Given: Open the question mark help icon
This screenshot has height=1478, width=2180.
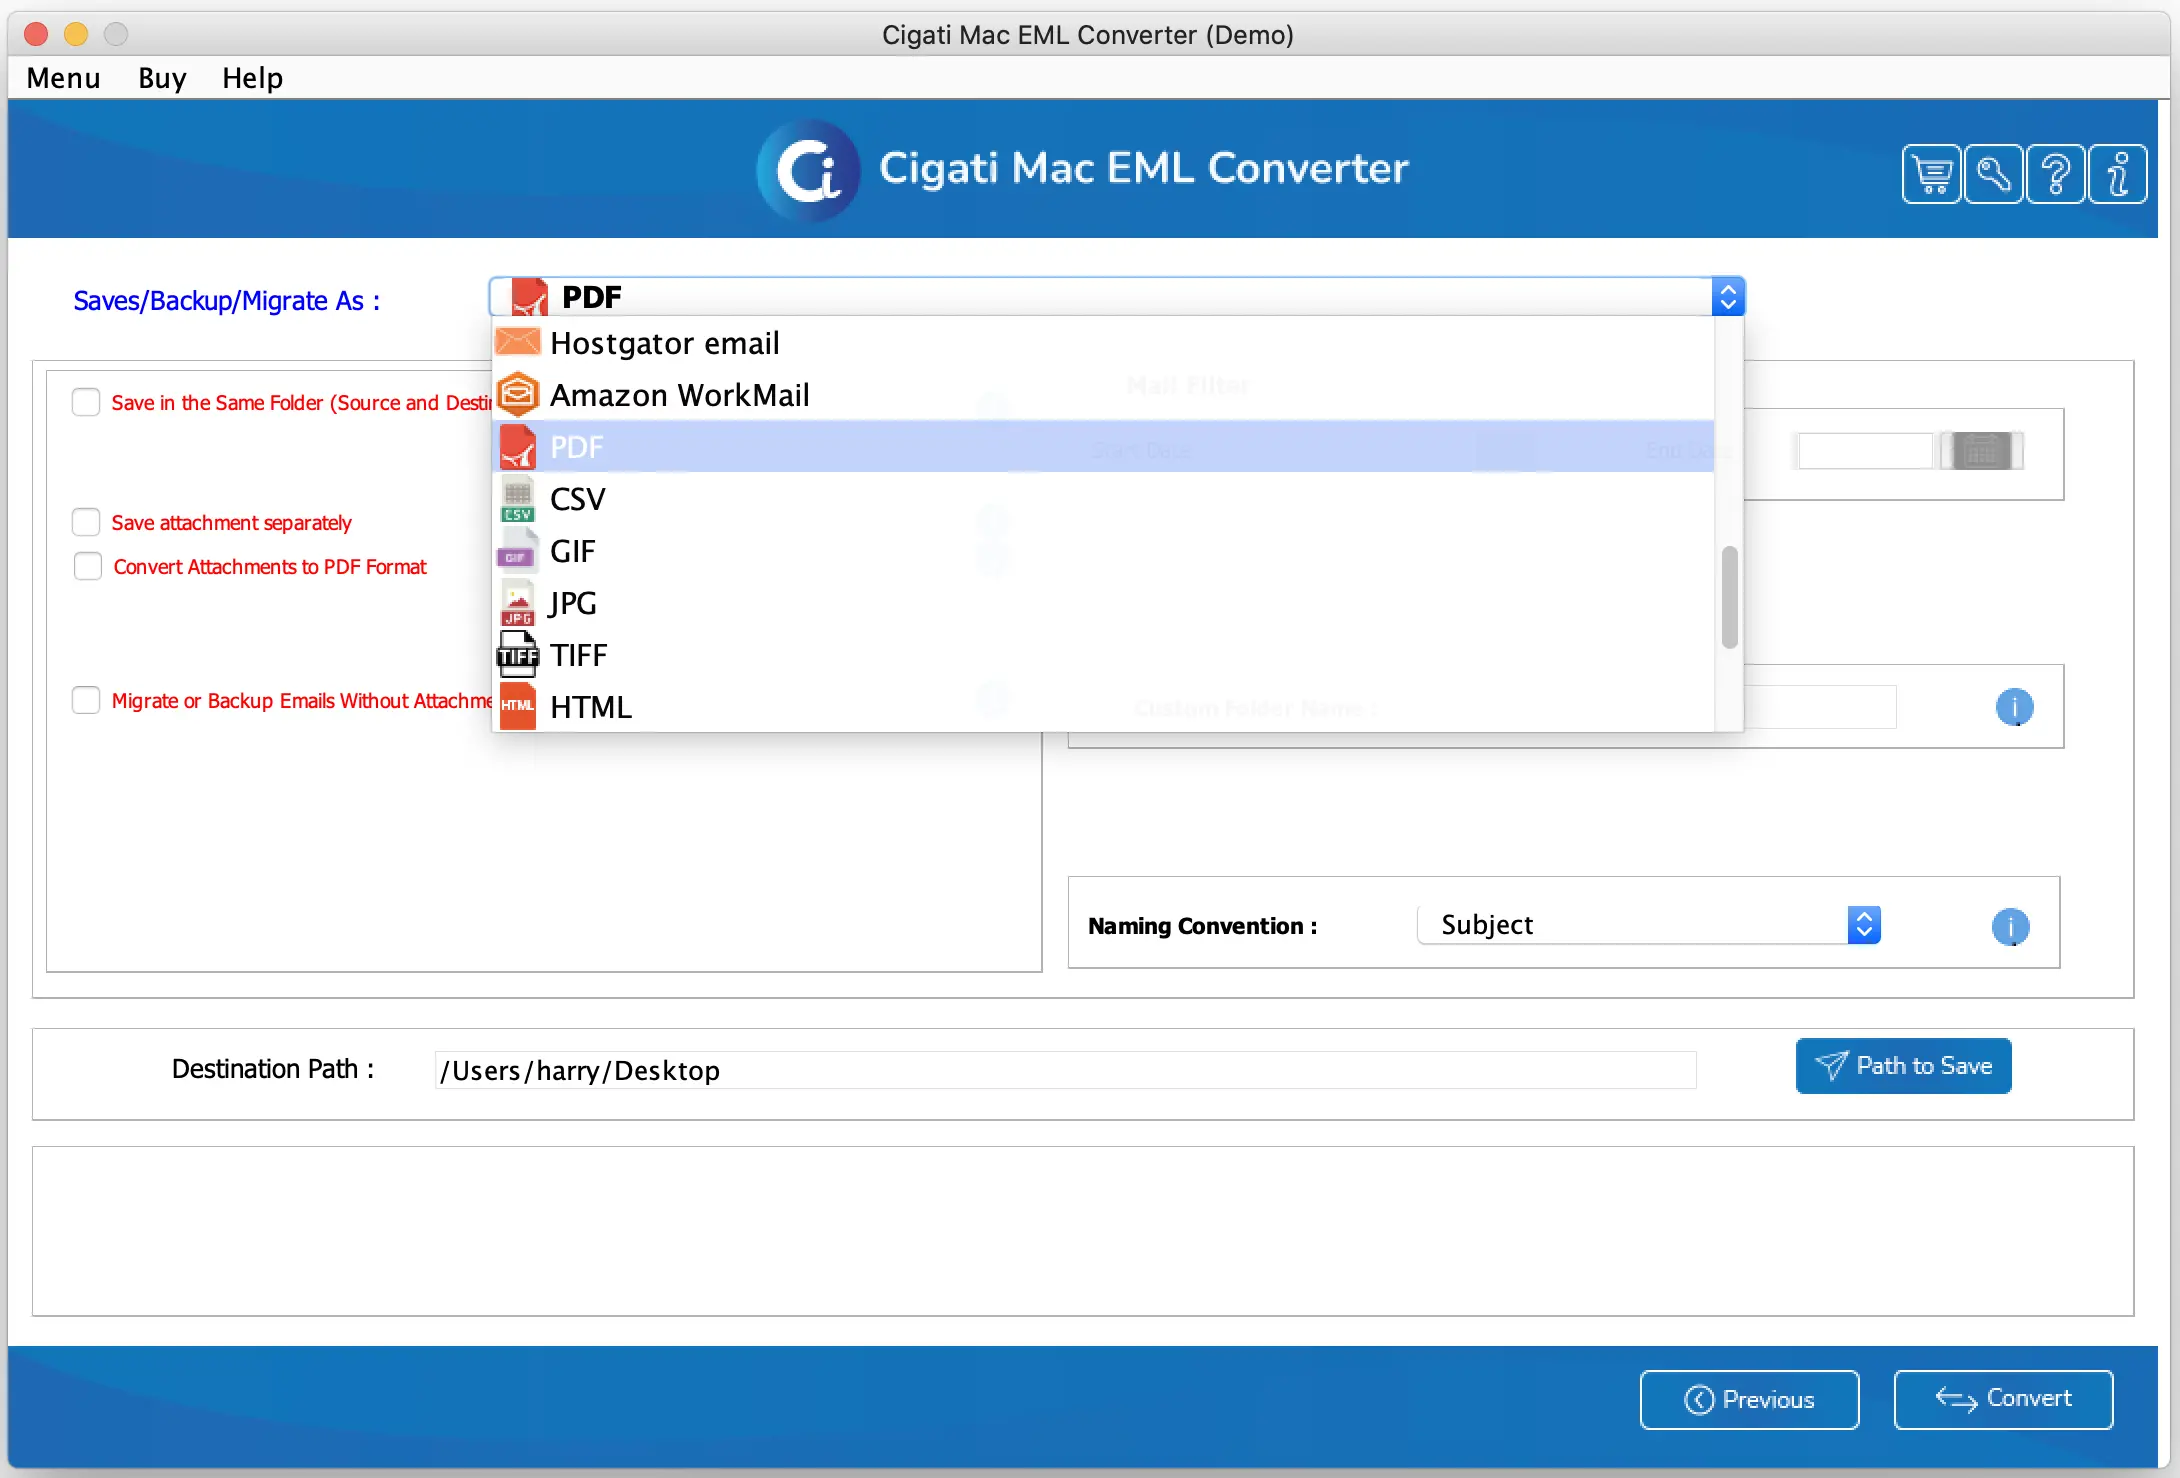Looking at the screenshot, I should click(2055, 174).
